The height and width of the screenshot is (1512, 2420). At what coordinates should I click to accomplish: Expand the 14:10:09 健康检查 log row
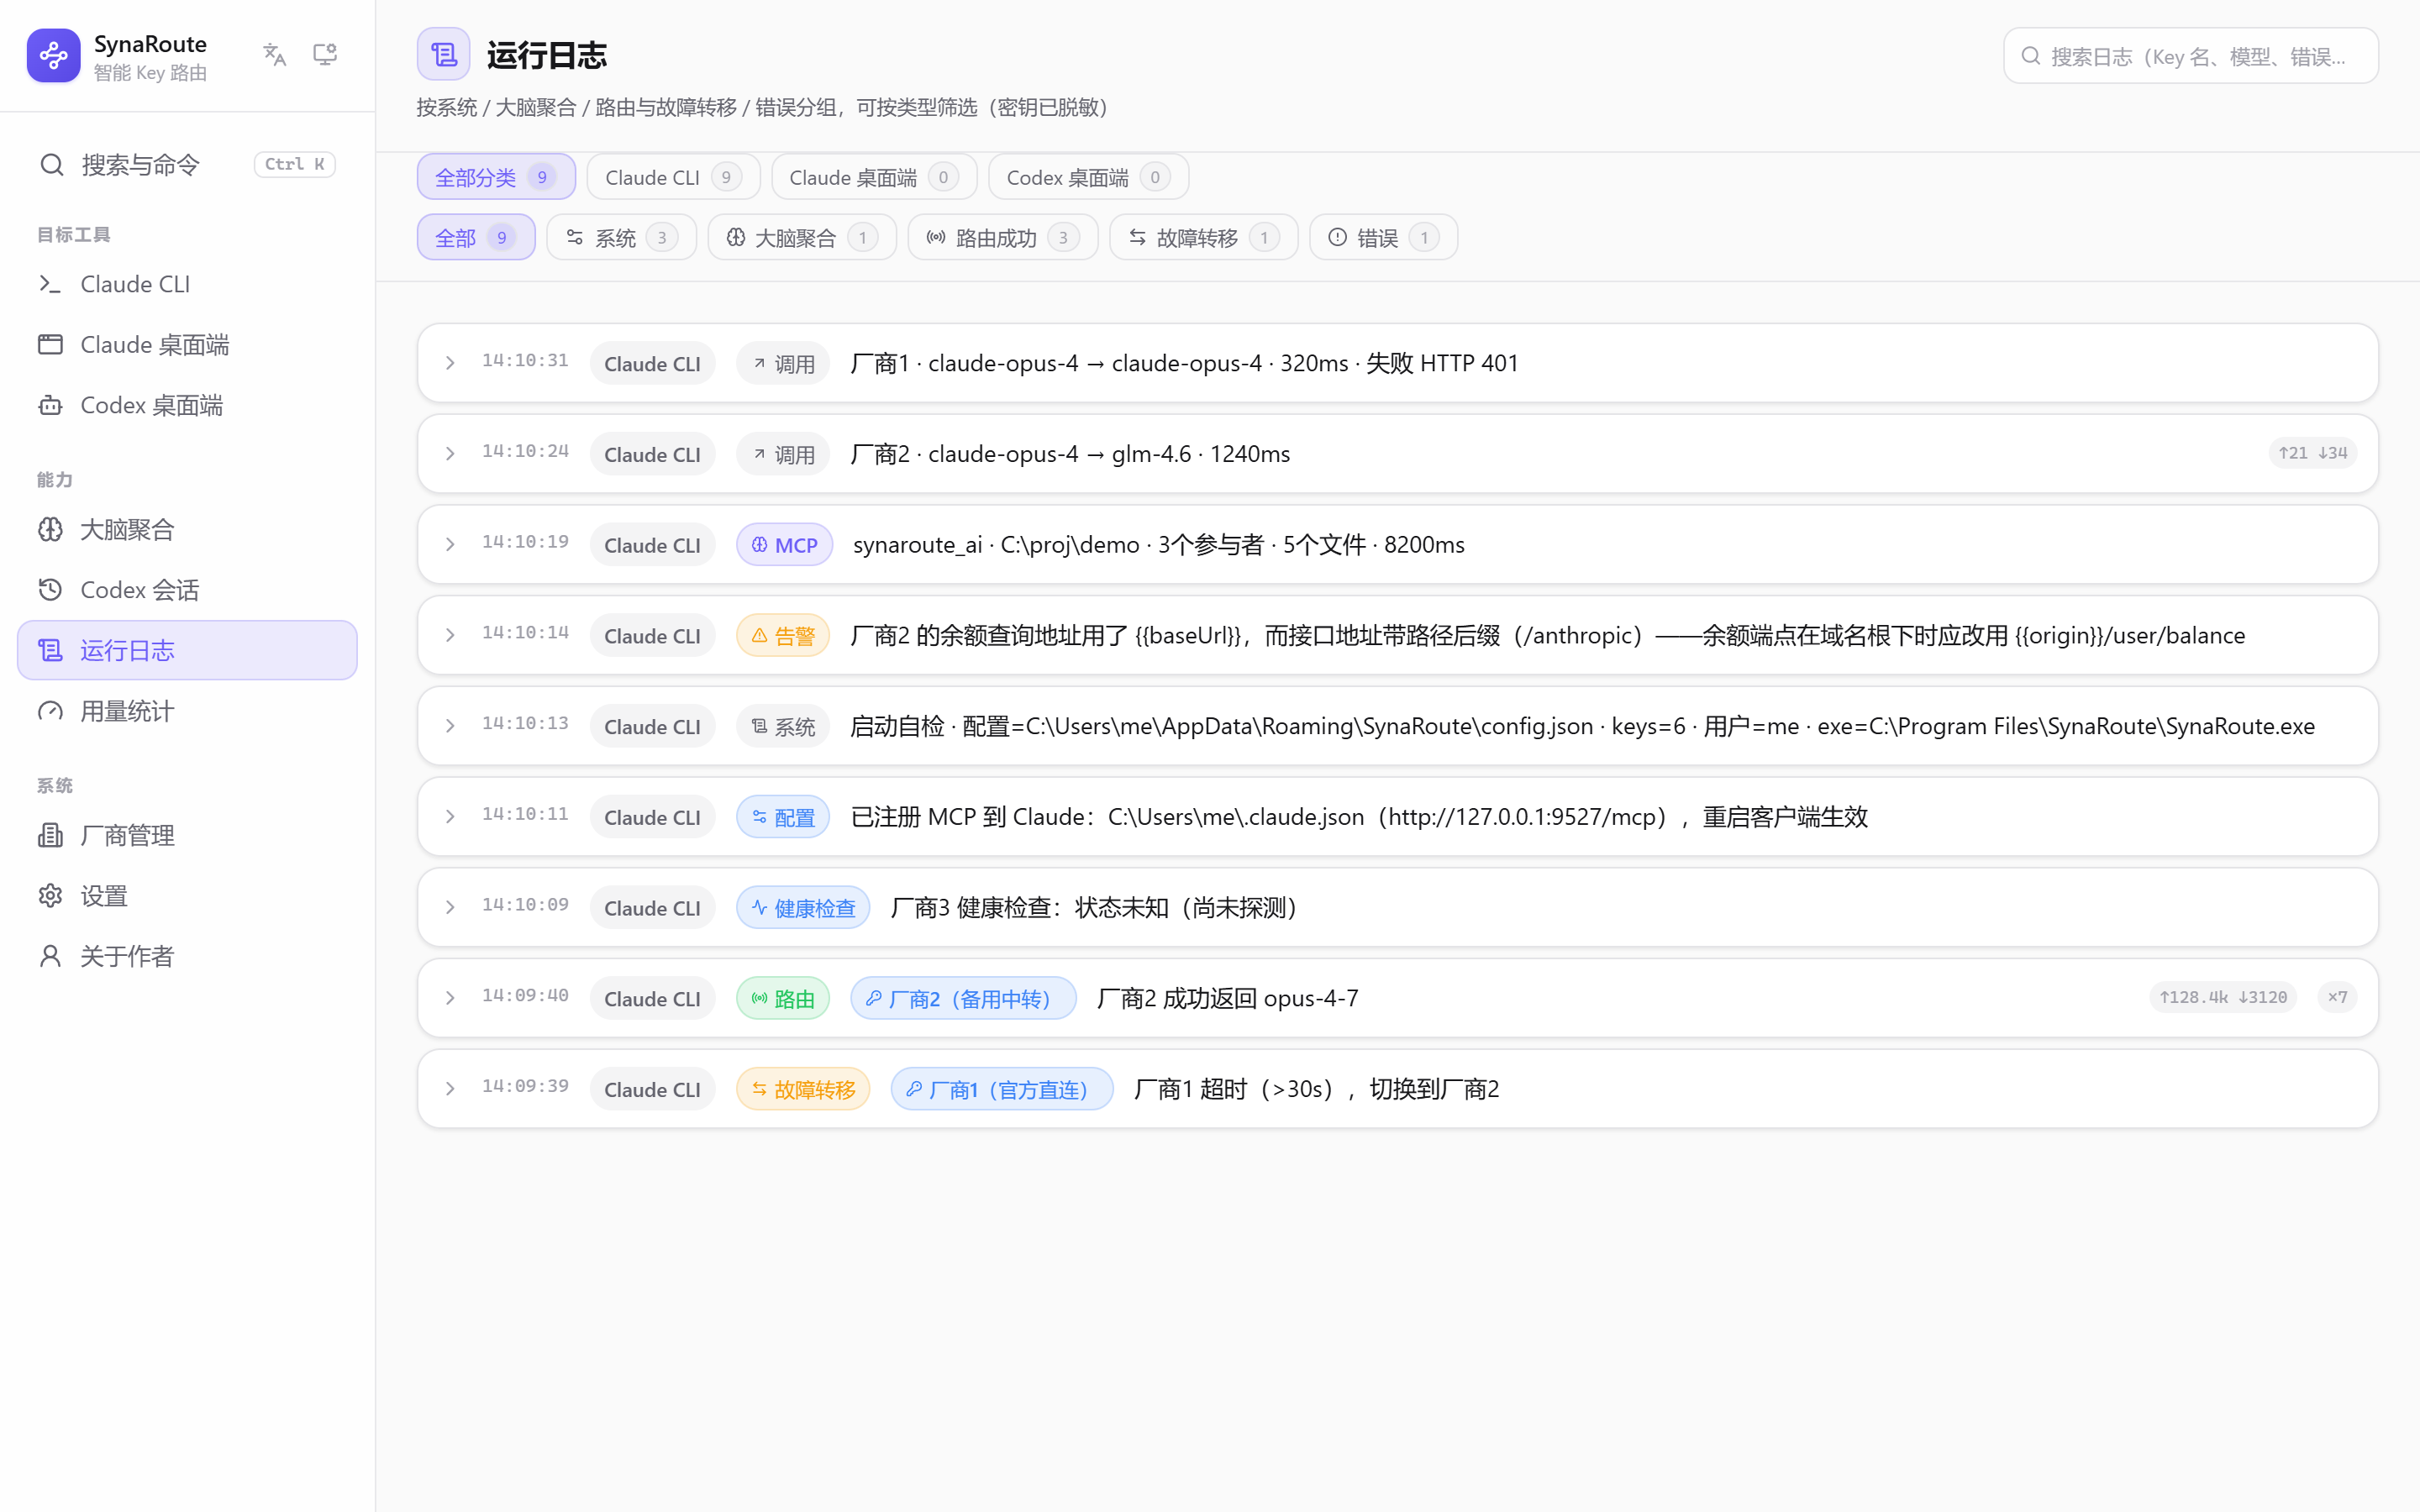1398,907
